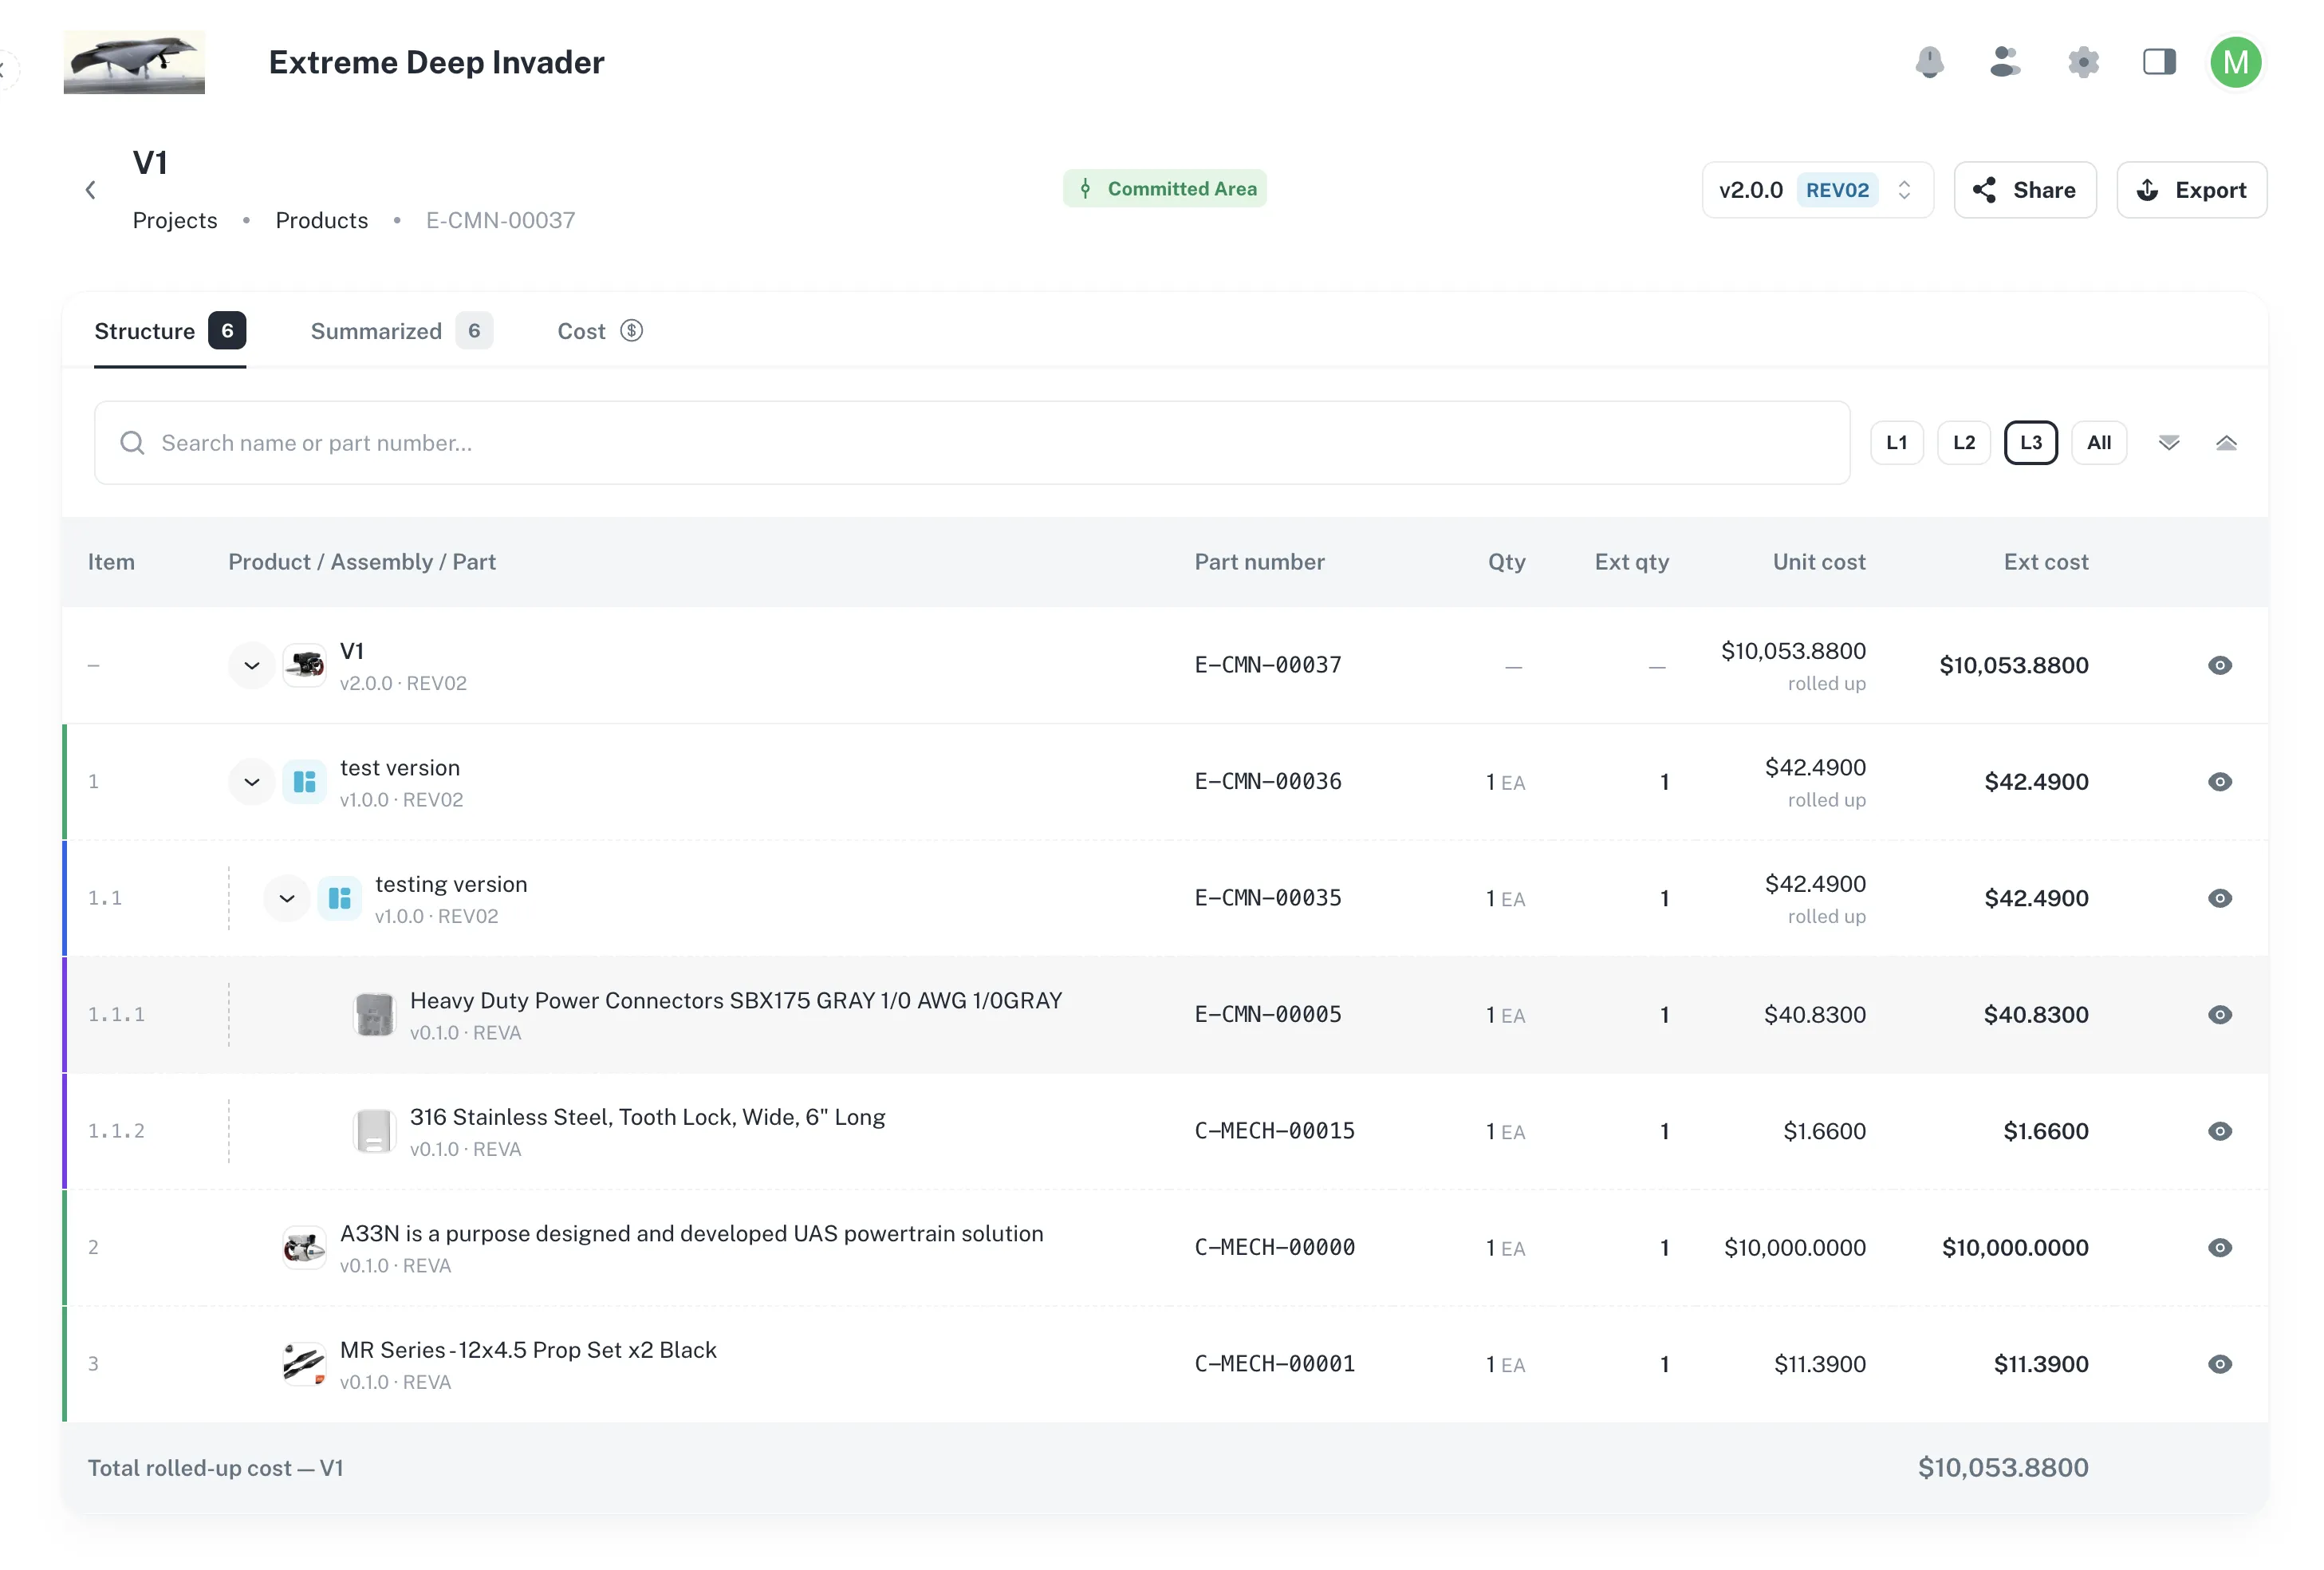Select the L1 level filter

pyautogui.click(x=1896, y=442)
